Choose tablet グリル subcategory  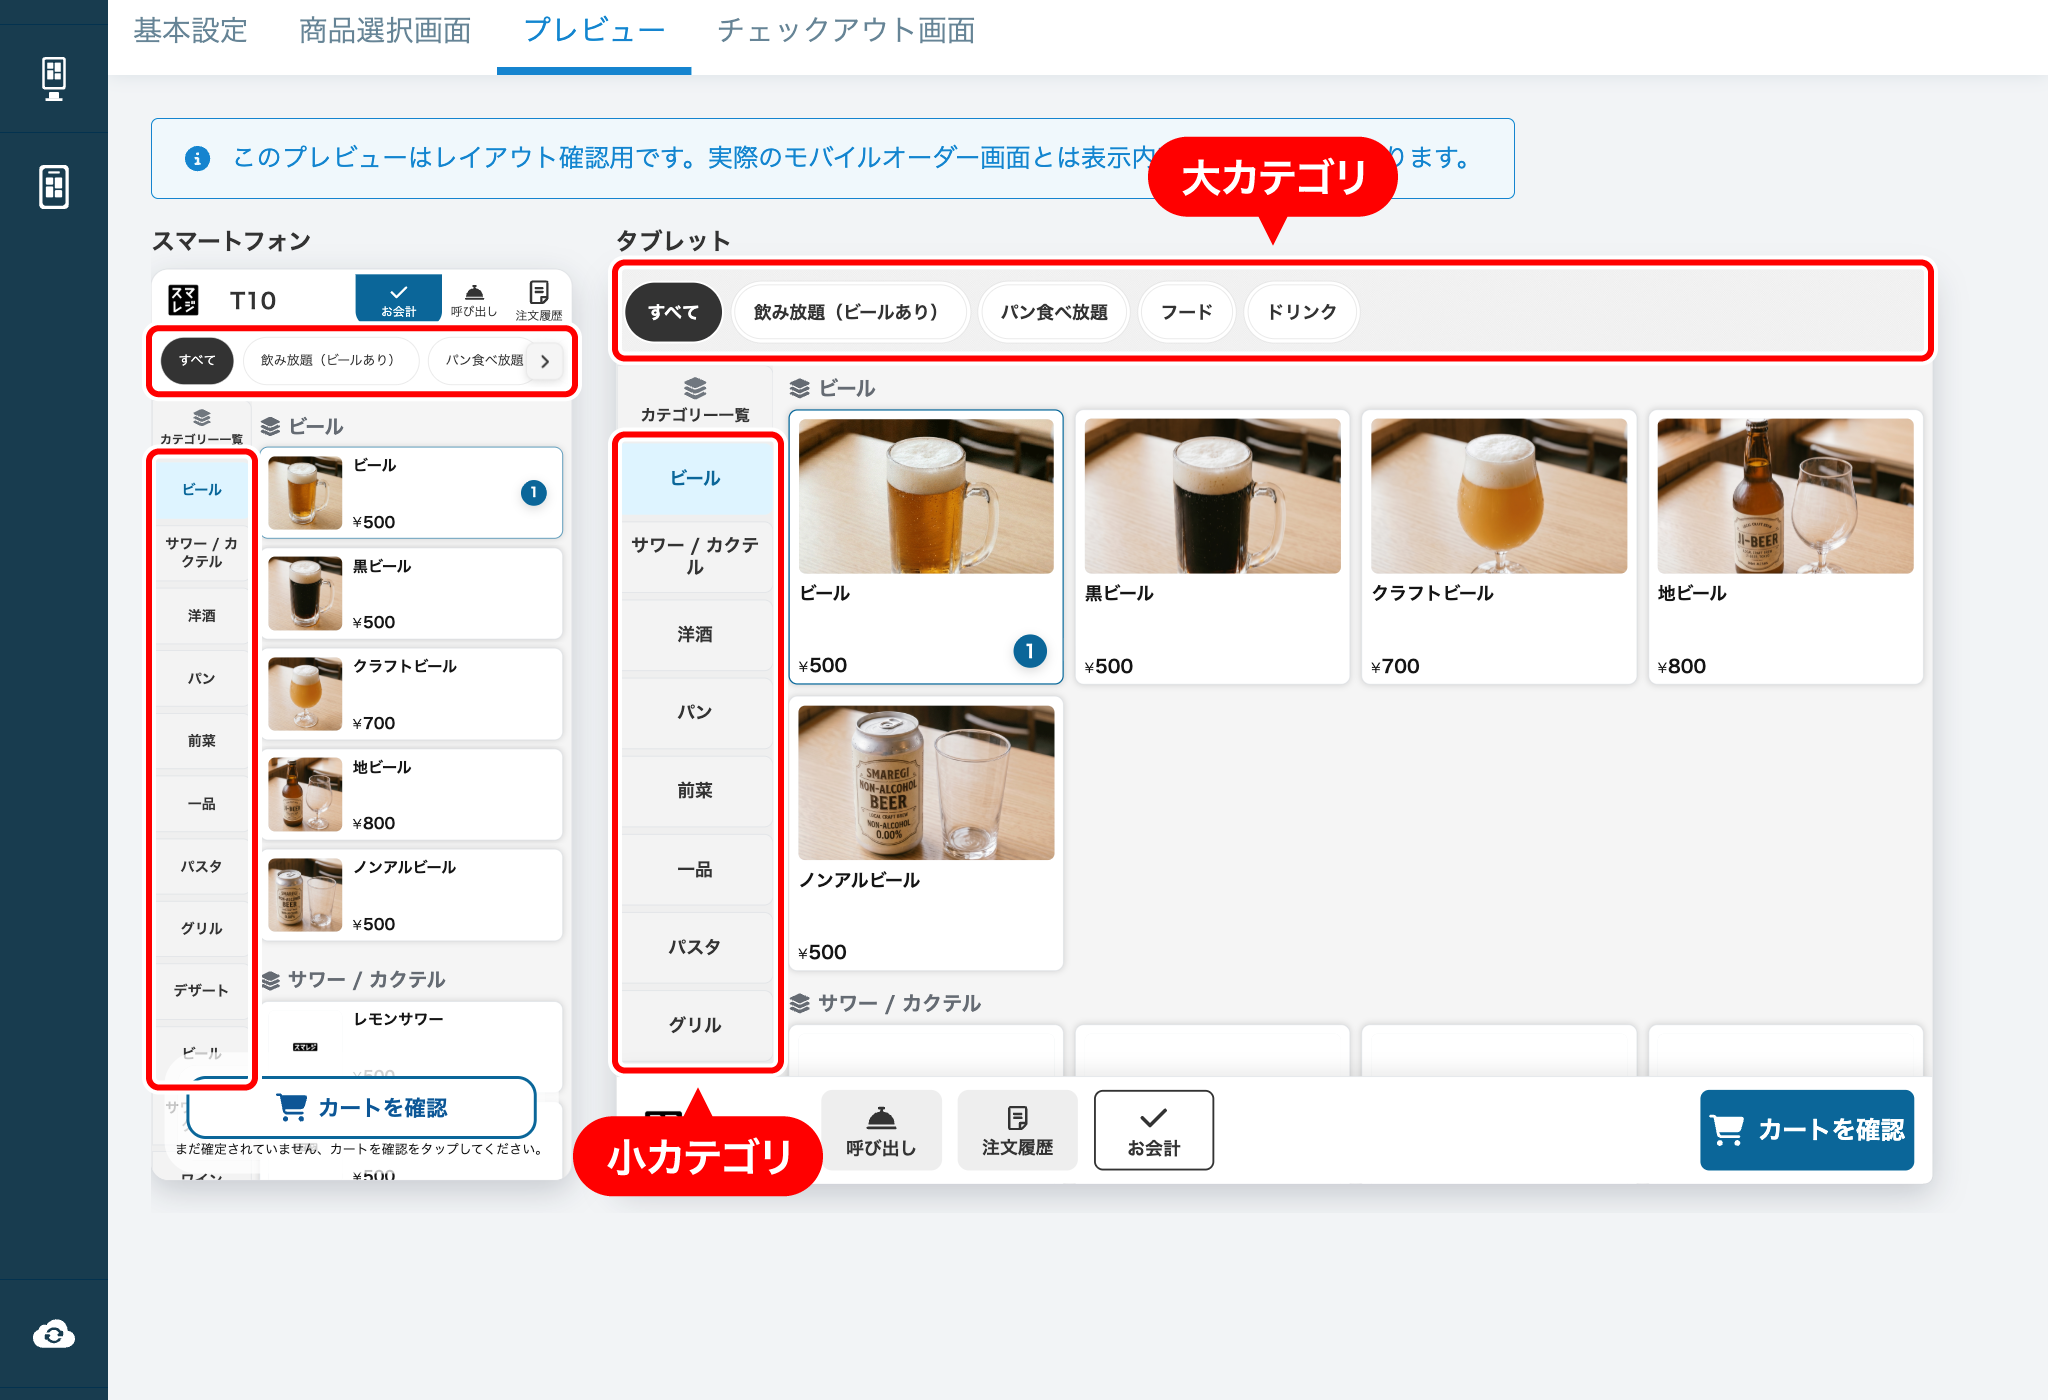point(696,1025)
